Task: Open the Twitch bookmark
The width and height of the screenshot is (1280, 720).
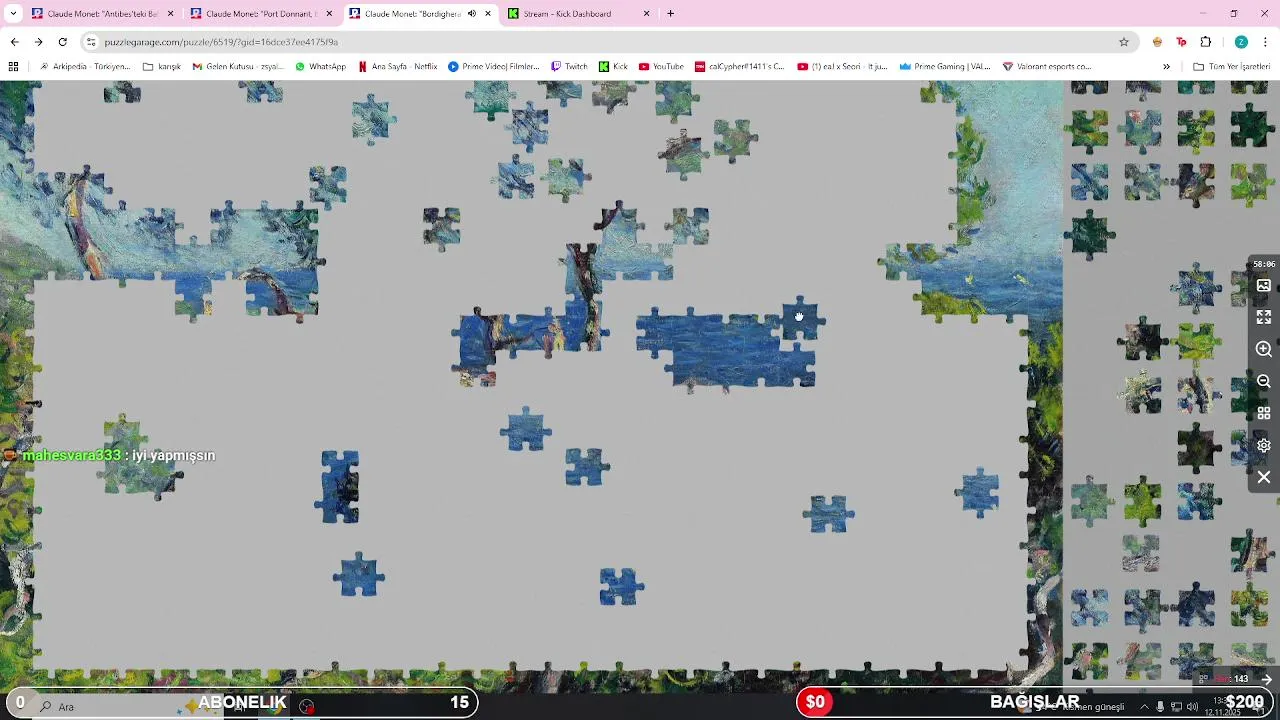Action: coord(570,67)
